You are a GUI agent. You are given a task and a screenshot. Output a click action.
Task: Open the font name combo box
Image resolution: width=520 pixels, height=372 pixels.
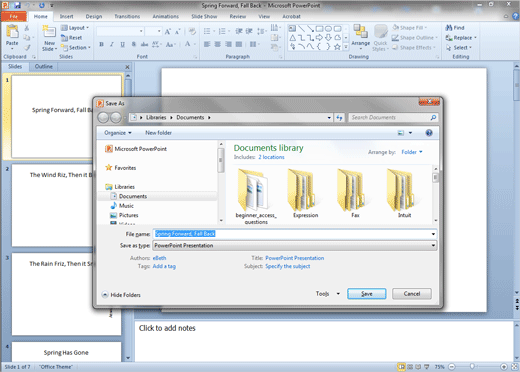coord(120,31)
